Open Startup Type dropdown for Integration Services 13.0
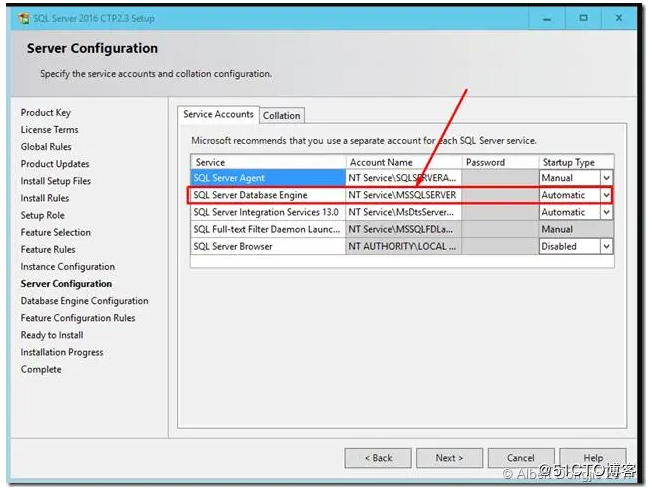This screenshot has width=652, height=490. (606, 212)
